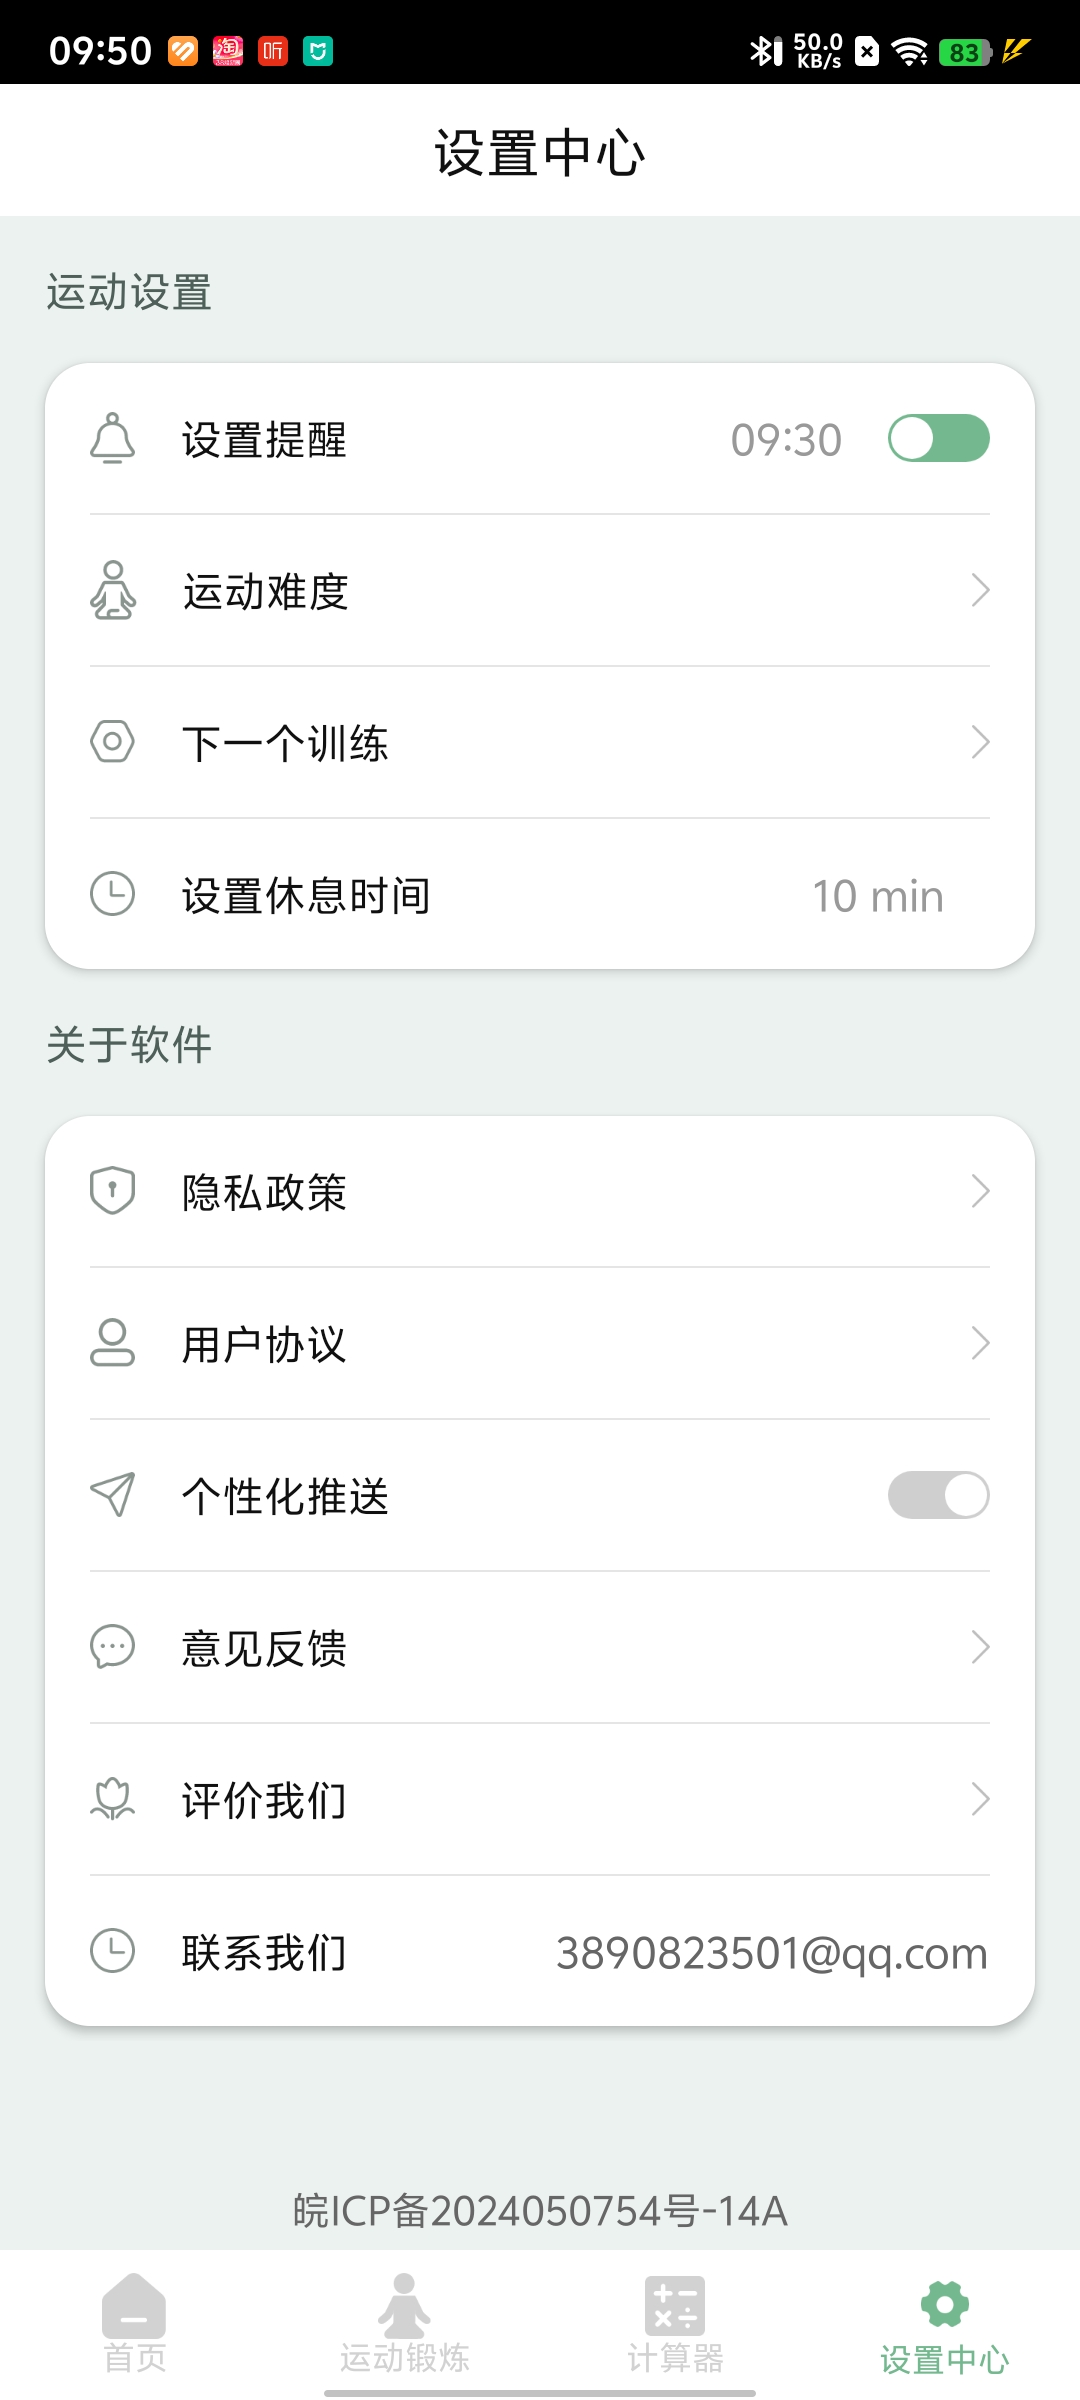This screenshot has height=2400, width=1080.
Task: Tap the shield icon next to 隐私政策
Action: [112, 1190]
